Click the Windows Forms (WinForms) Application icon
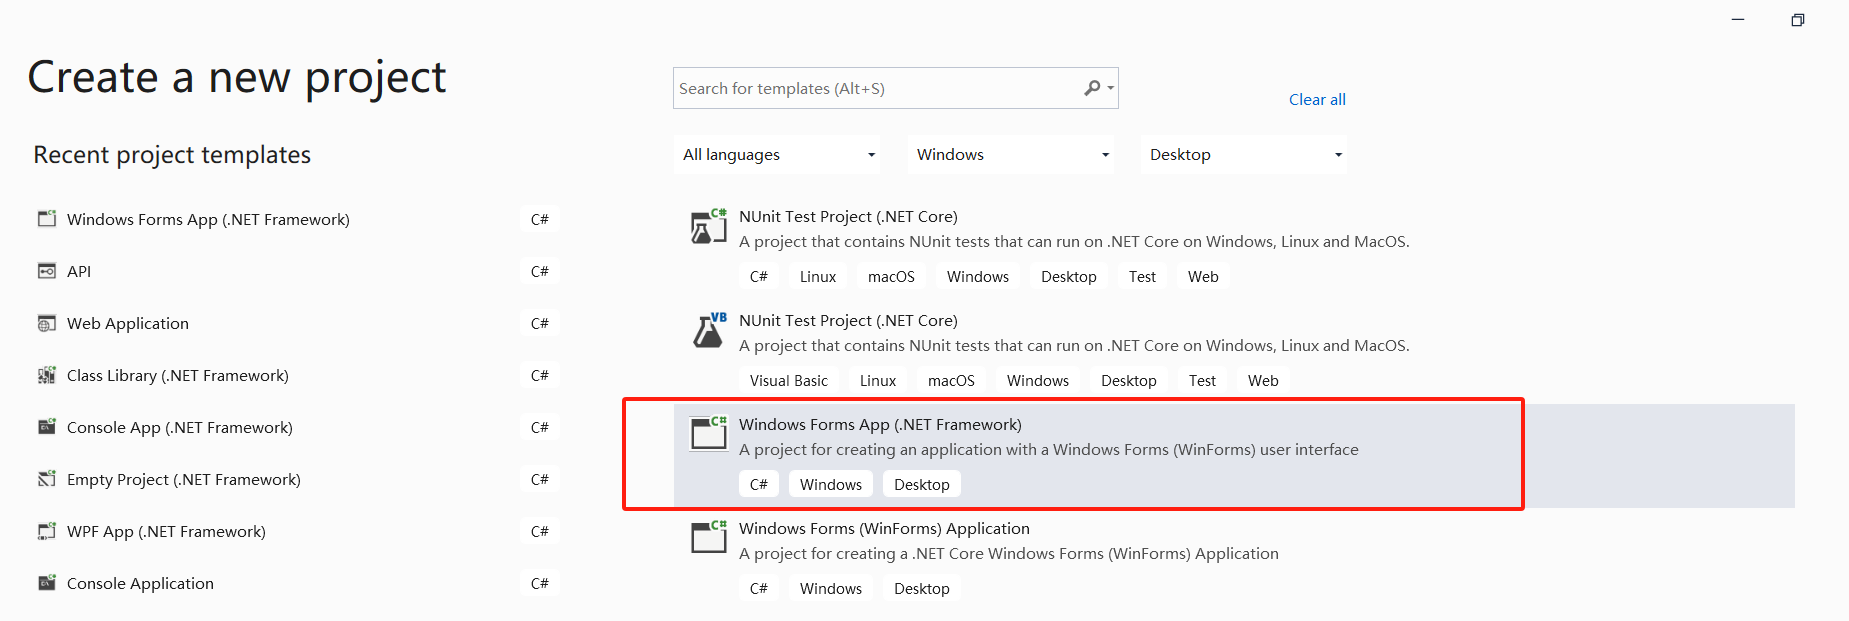Screen dimensions: 1849x621 (x=709, y=539)
